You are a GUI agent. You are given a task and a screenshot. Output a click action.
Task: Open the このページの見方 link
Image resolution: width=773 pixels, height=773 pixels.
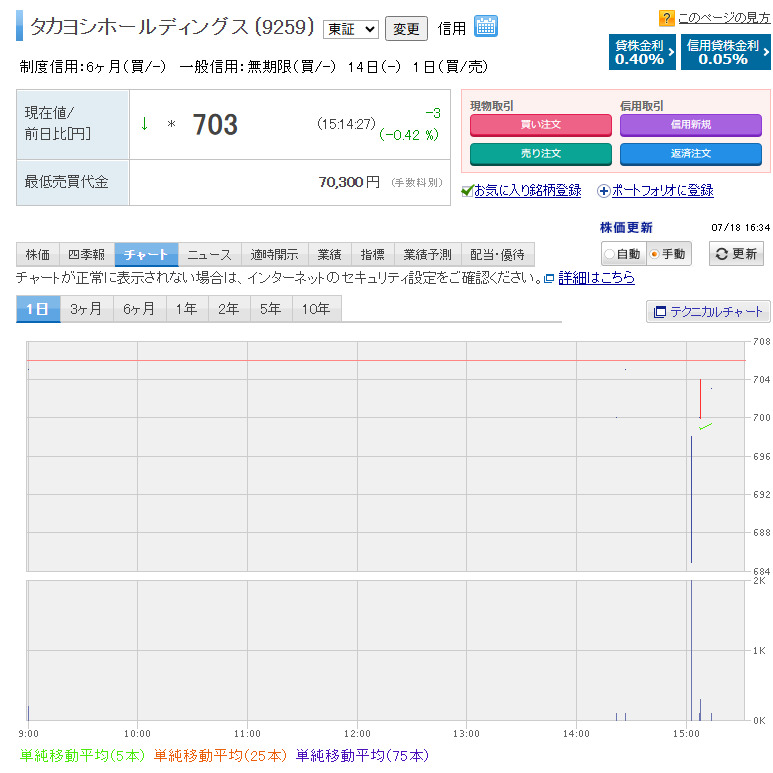click(724, 18)
